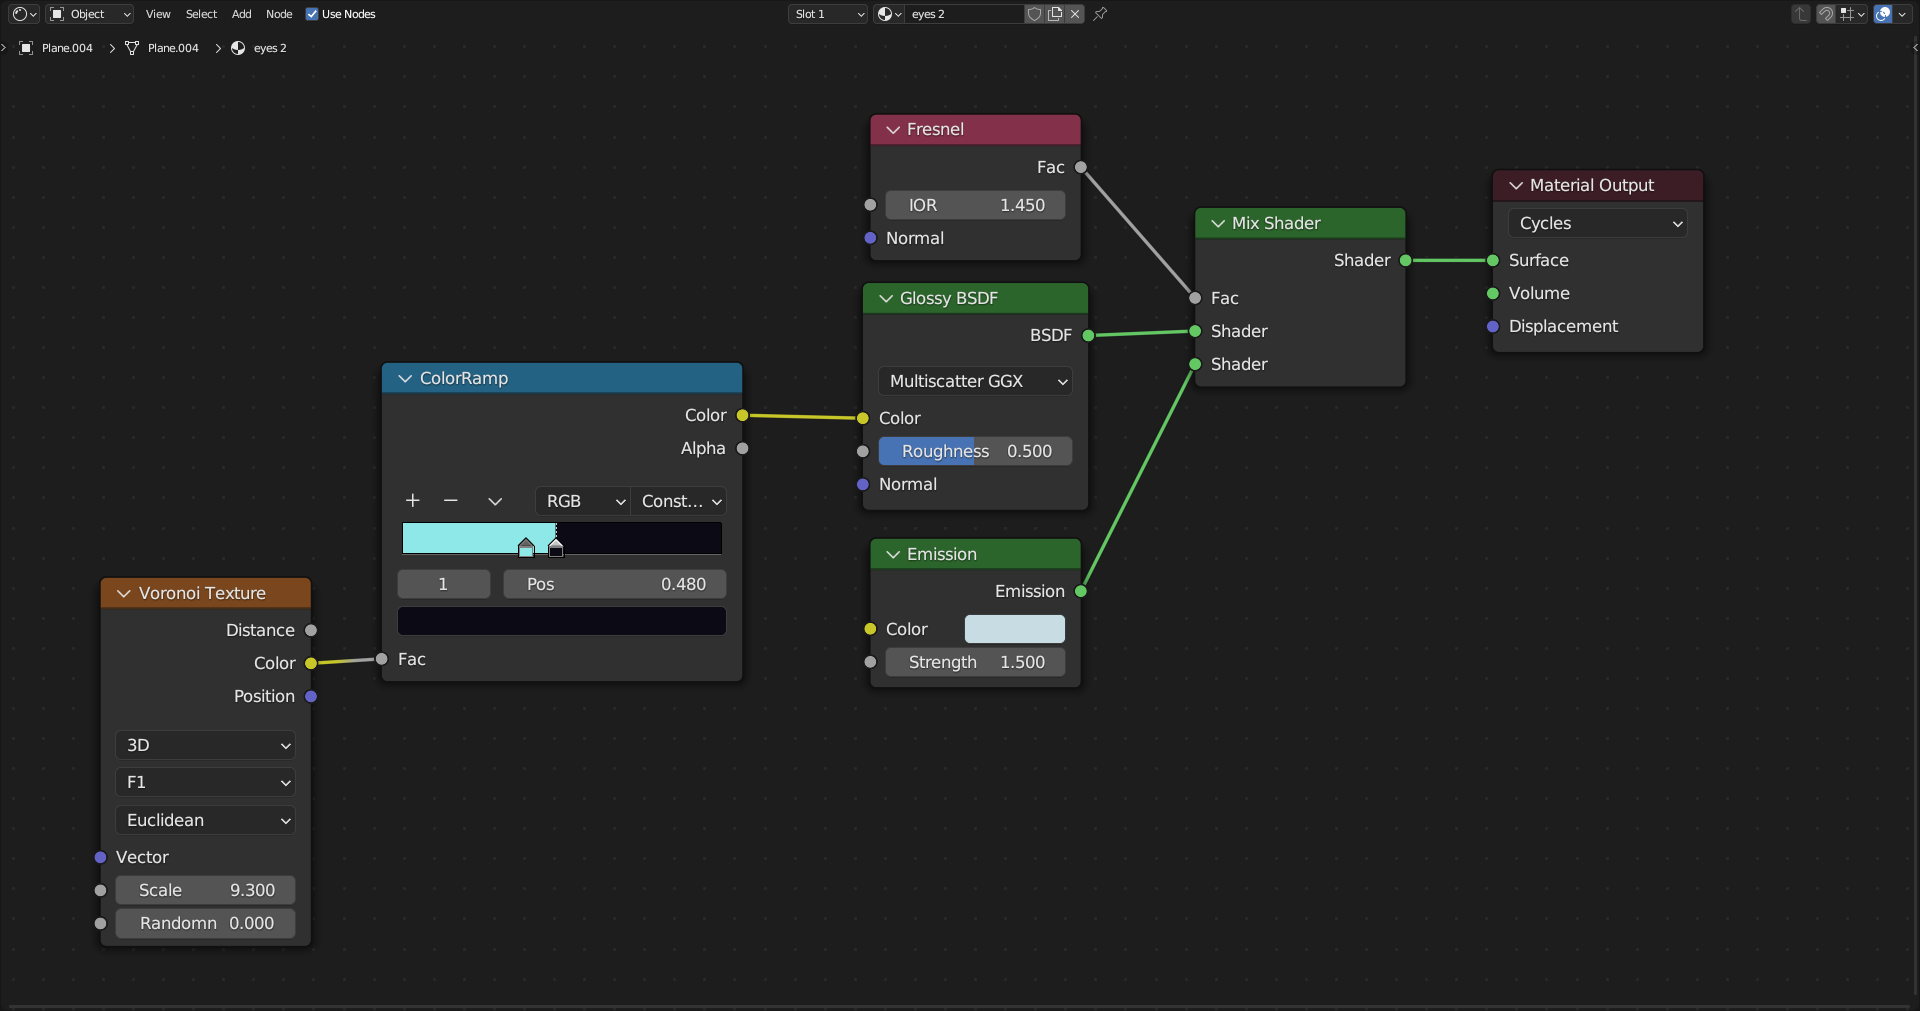This screenshot has width=1920, height=1011.
Task: Adjust the Voronoi Randomness slider
Action: (x=205, y=923)
